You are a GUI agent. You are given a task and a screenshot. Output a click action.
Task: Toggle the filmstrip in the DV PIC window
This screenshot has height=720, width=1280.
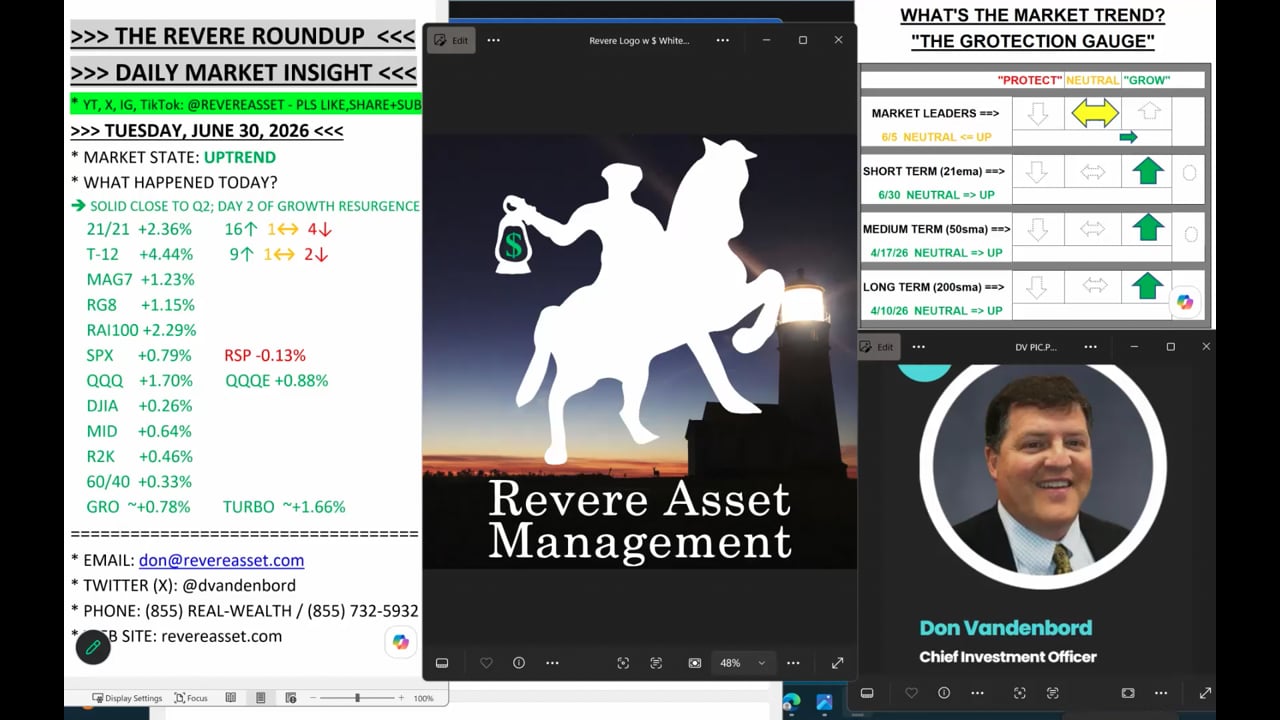(x=867, y=693)
